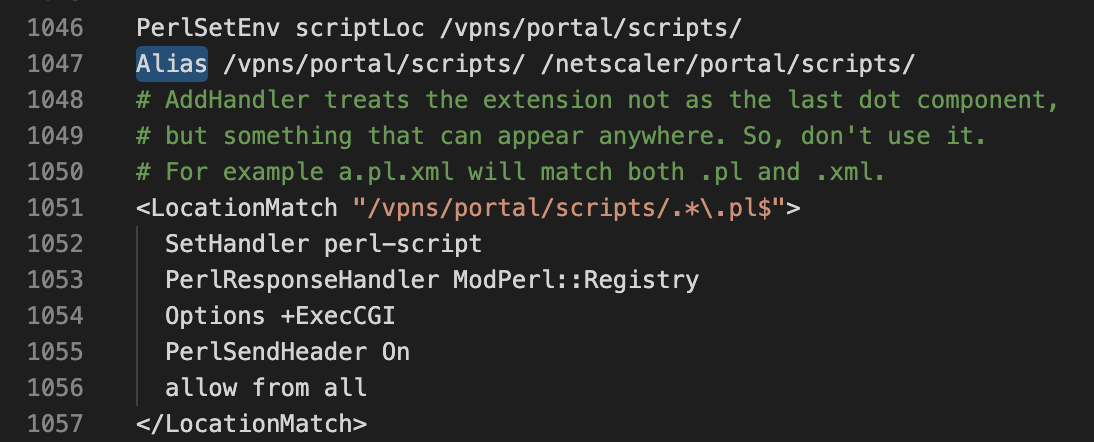Click line number 1046 in the gutter
The image size is (1094, 442).
55,28
